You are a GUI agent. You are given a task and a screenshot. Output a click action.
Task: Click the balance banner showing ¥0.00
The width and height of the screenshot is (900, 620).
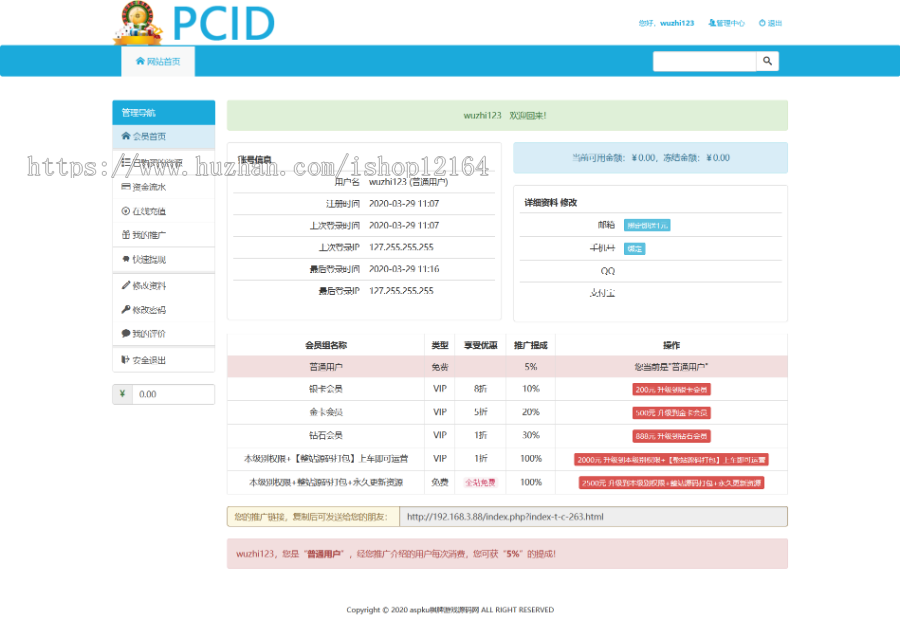pyautogui.click(x=650, y=158)
